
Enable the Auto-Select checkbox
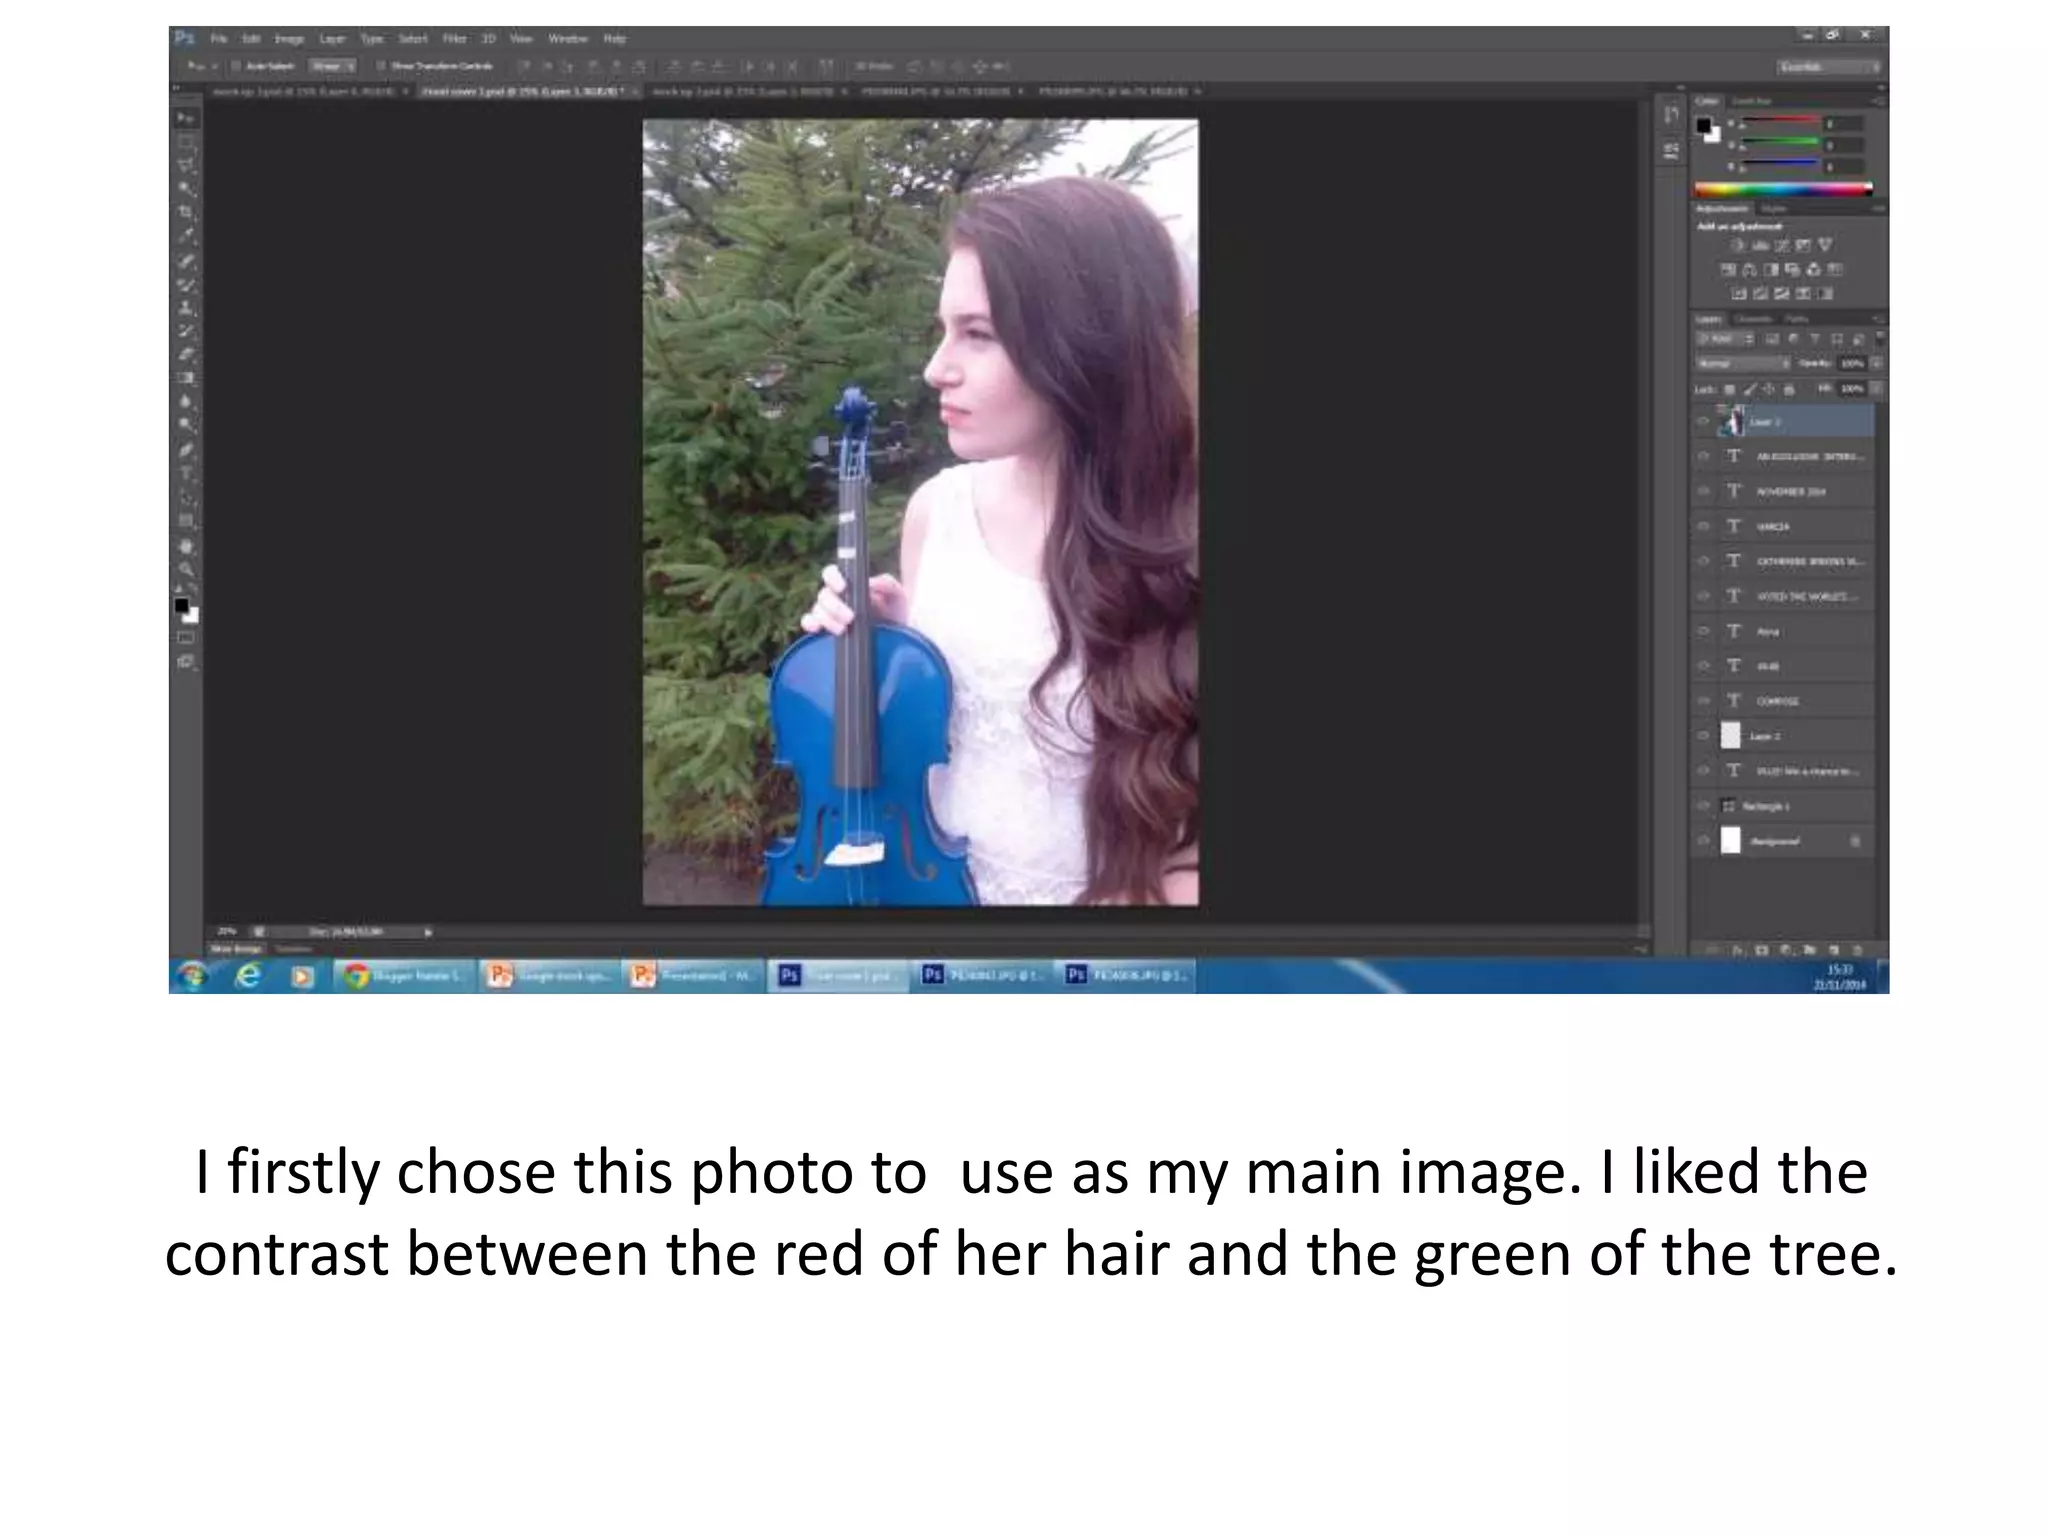pos(236,66)
